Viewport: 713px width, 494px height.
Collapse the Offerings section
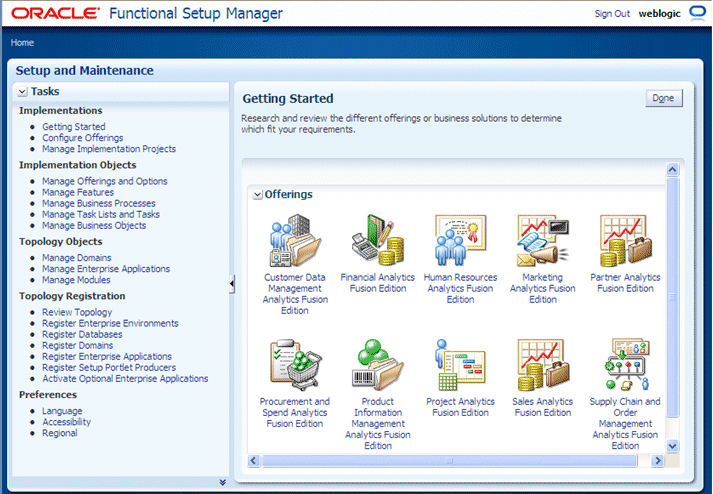click(257, 195)
